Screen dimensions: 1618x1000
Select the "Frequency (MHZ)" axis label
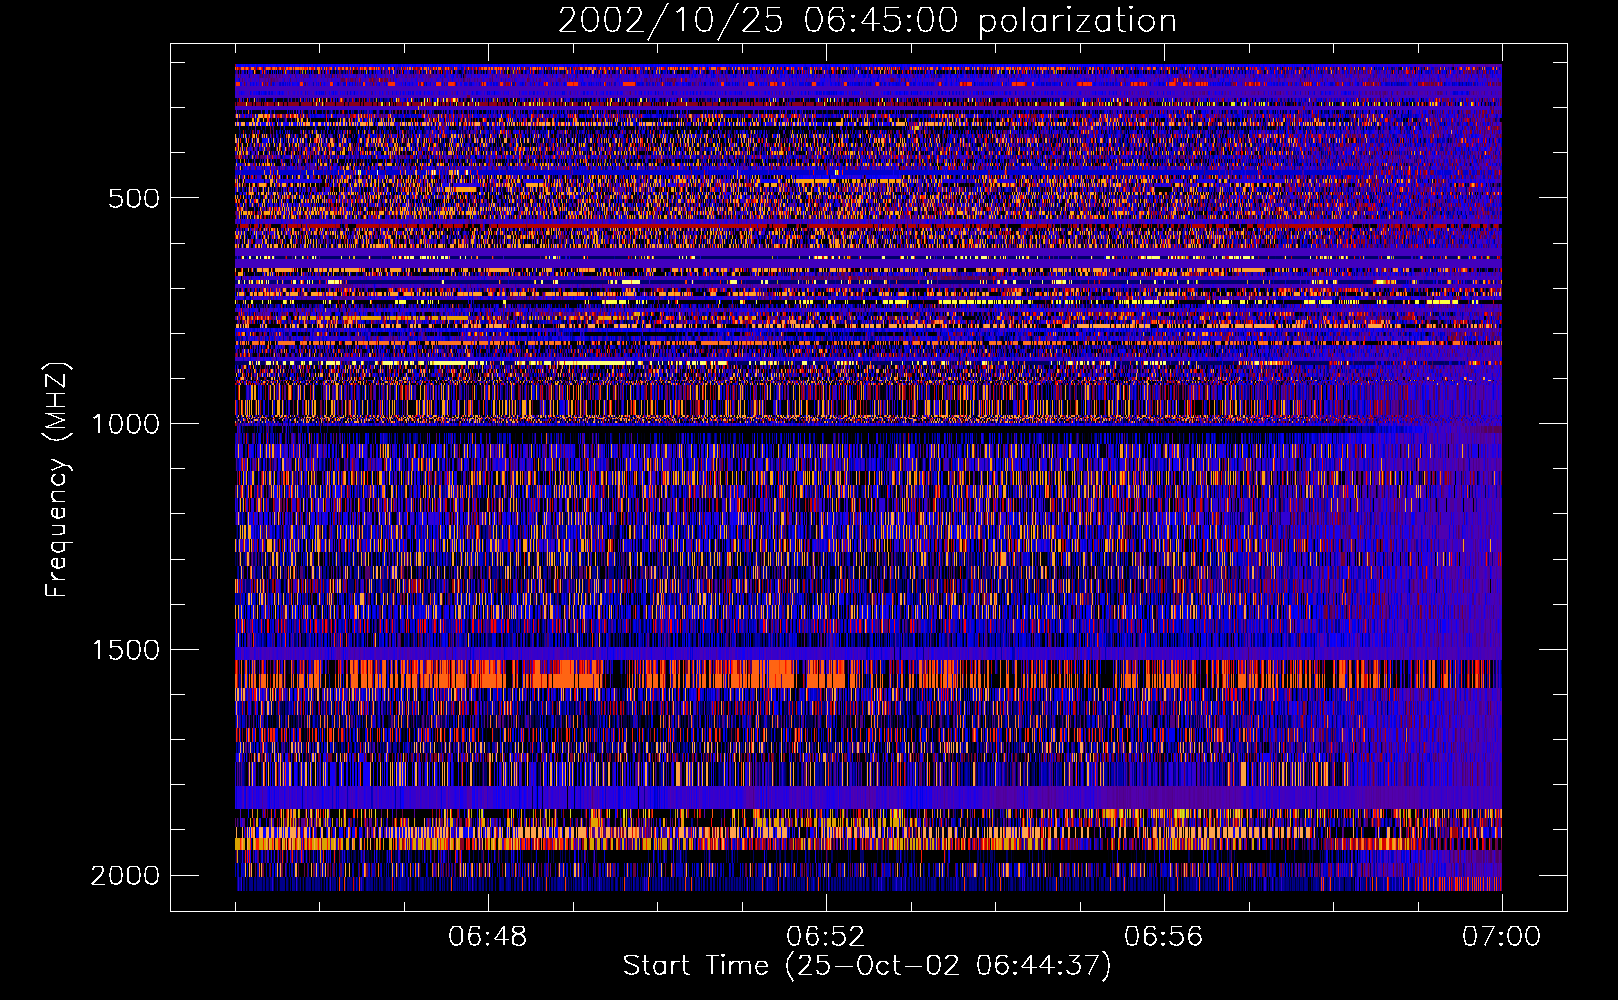(x=57, y=480)
